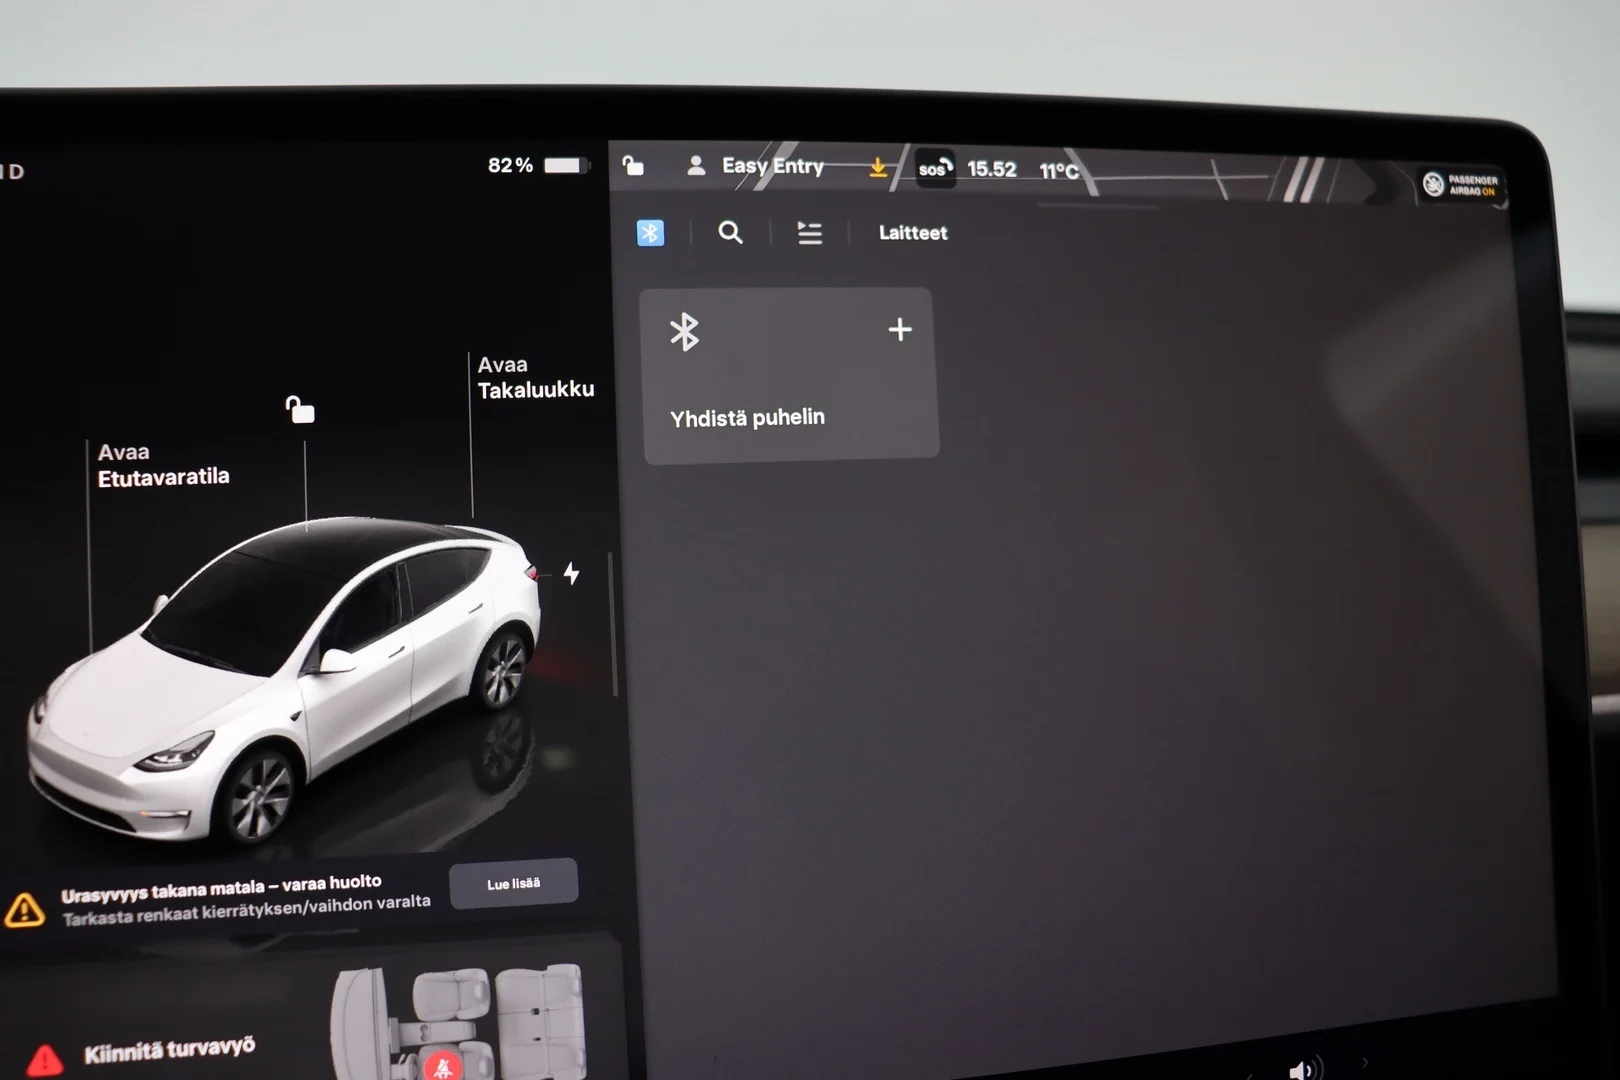Tap the Kiinnitä turvavyö message
Screen dimensions: 1620x1080
(x=169, y=1049)
